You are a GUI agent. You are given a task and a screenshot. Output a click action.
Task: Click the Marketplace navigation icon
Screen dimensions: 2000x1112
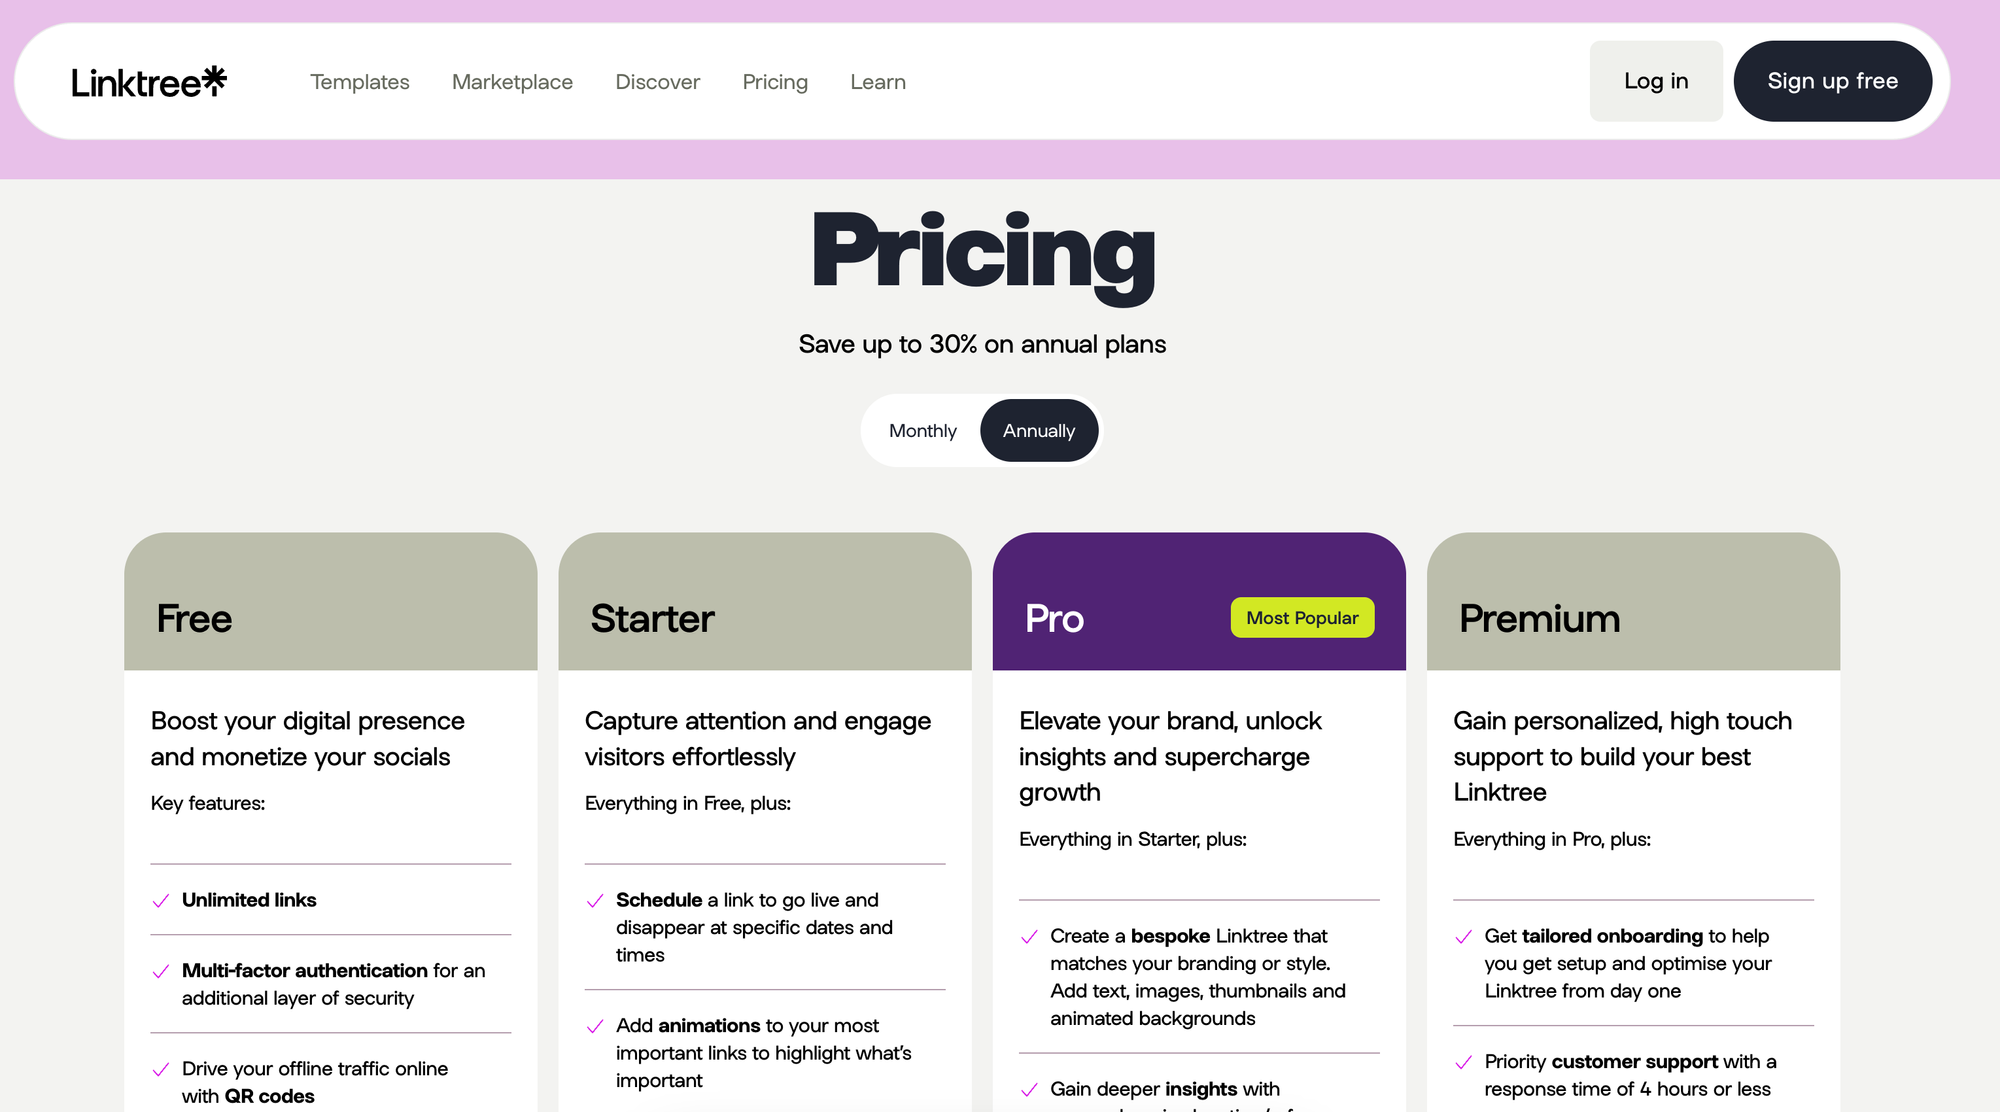click(x=513, y=81)
